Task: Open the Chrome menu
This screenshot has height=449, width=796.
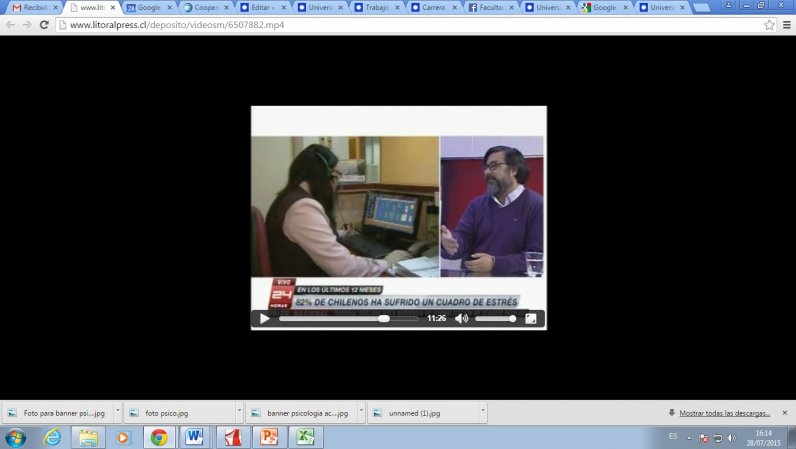Action: coord(786,25)
